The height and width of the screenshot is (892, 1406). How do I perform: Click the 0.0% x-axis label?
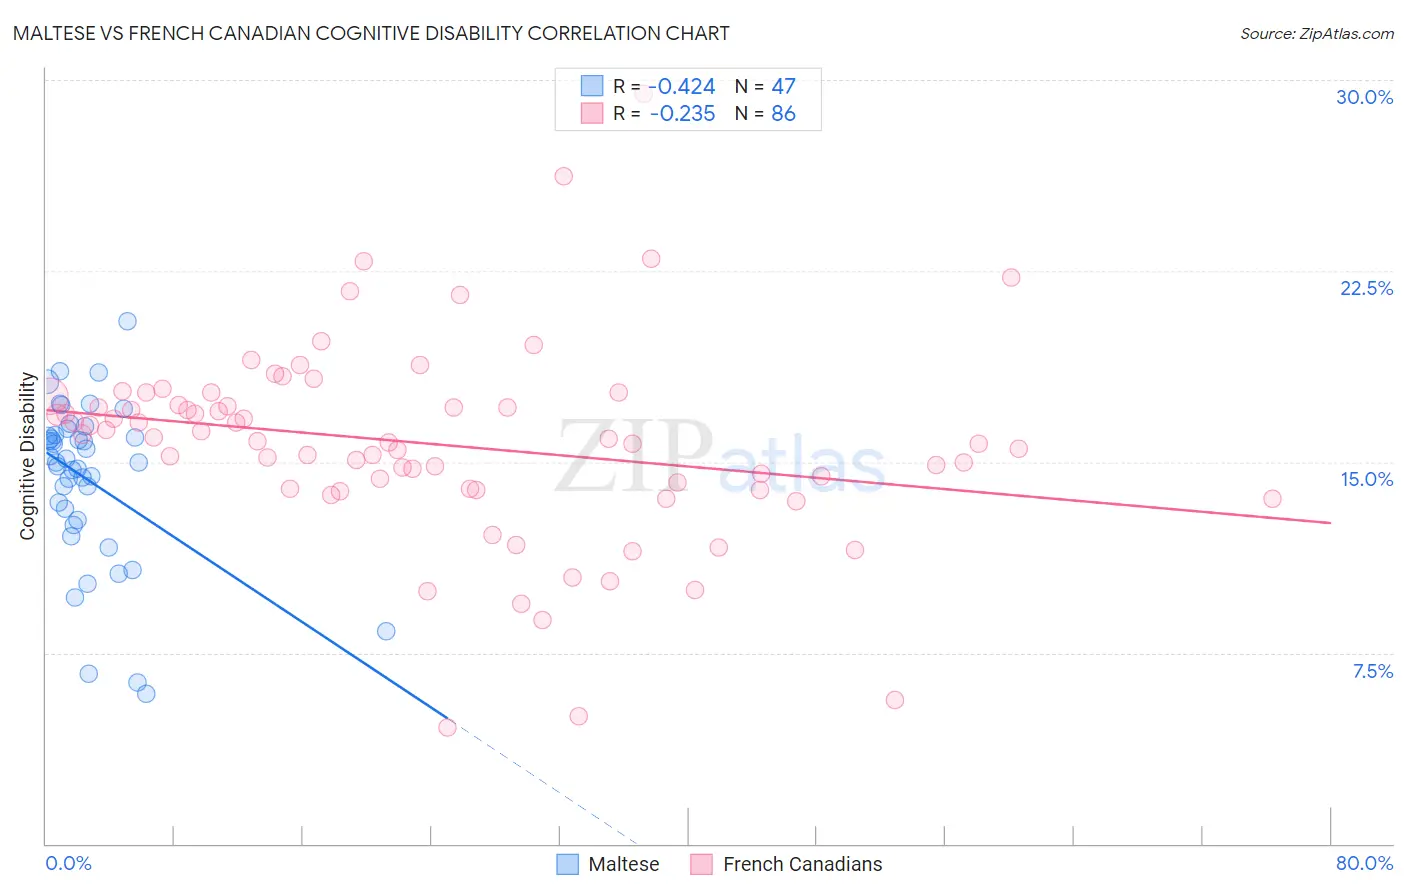point(68,863)
